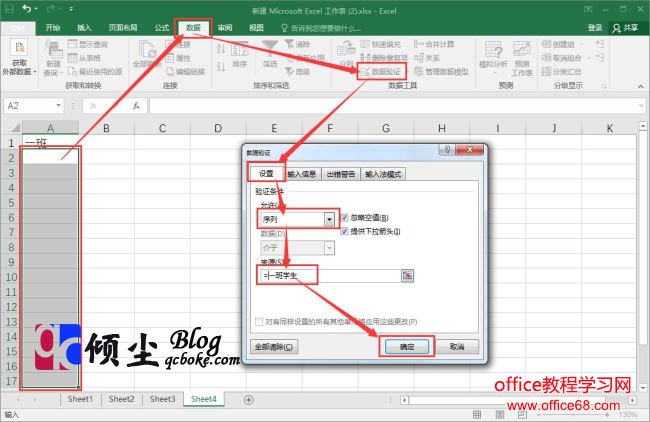This screenshot has height=422, width=650.
Task: Open the View (视图) tab
Action: [256, 28]
